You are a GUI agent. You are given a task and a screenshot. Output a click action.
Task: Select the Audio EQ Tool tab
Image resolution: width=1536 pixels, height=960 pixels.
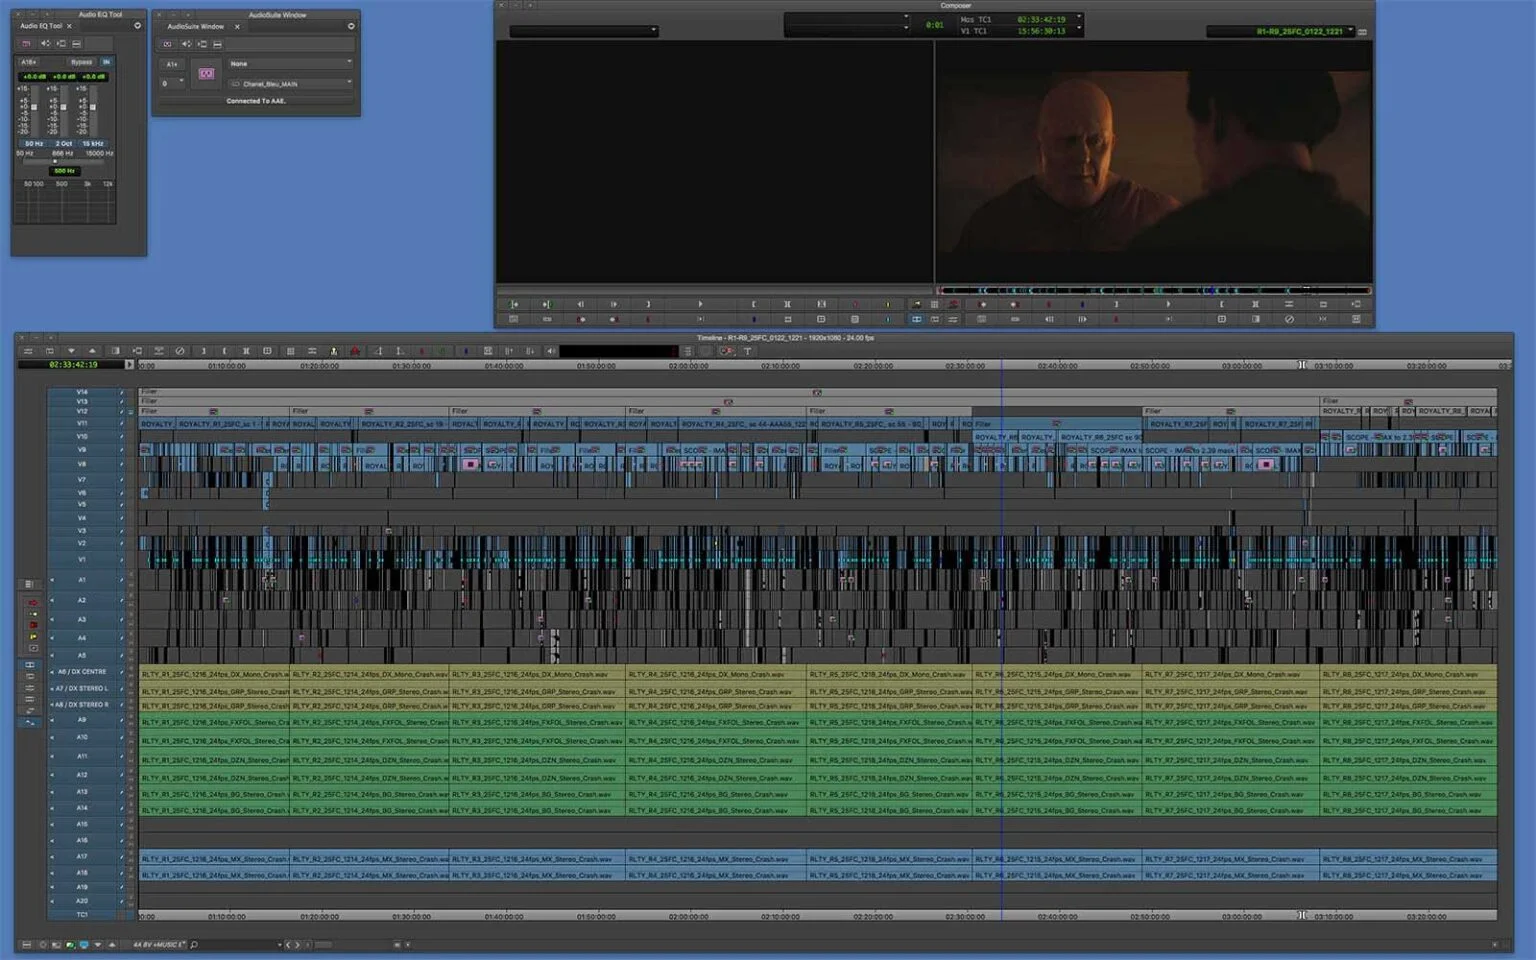[41, 26]
